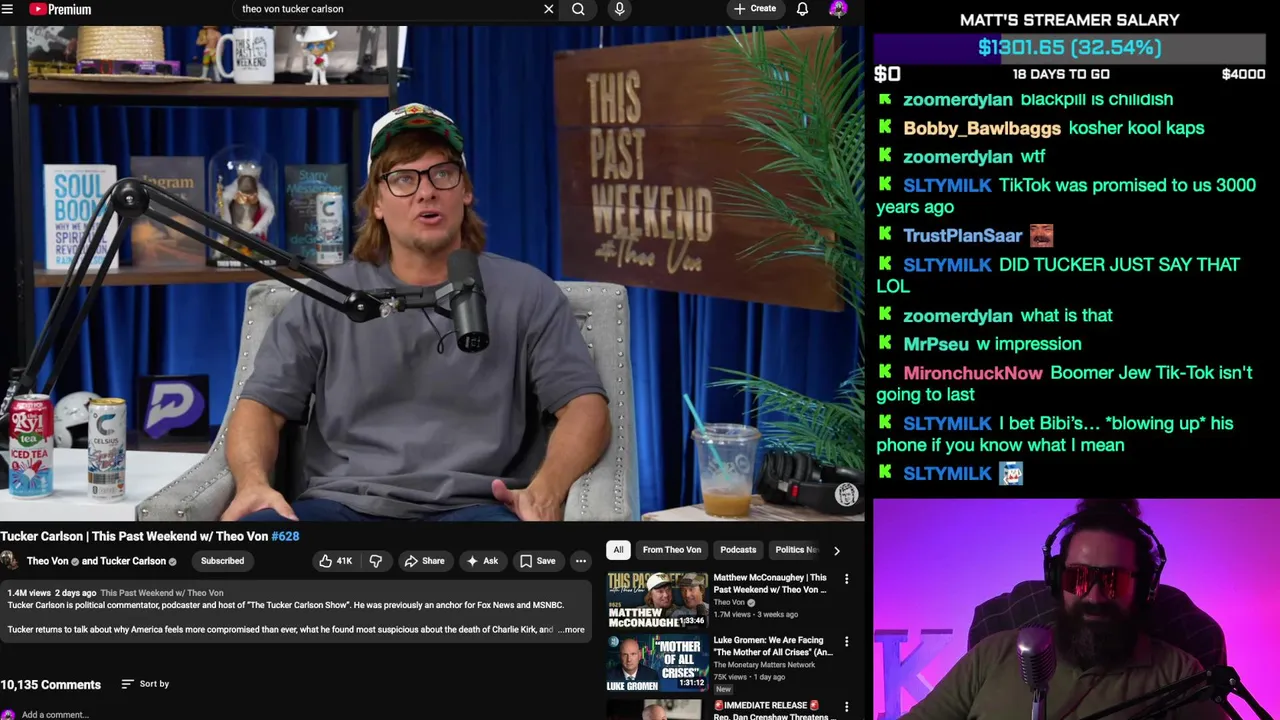Screen dimensions: 1280x720
Task: Open the YouTube Premium home logo
Action: (59, 9)
